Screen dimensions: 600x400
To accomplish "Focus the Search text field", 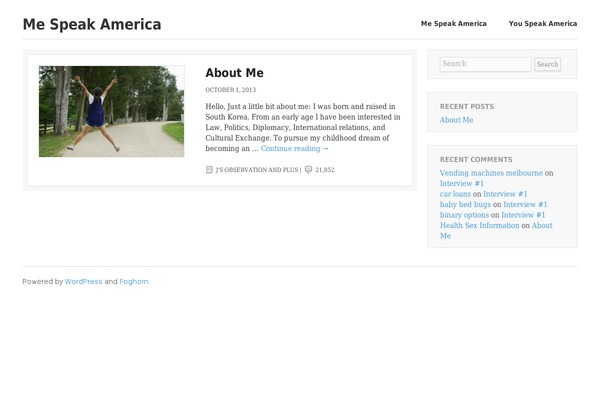I will (486, 64).
